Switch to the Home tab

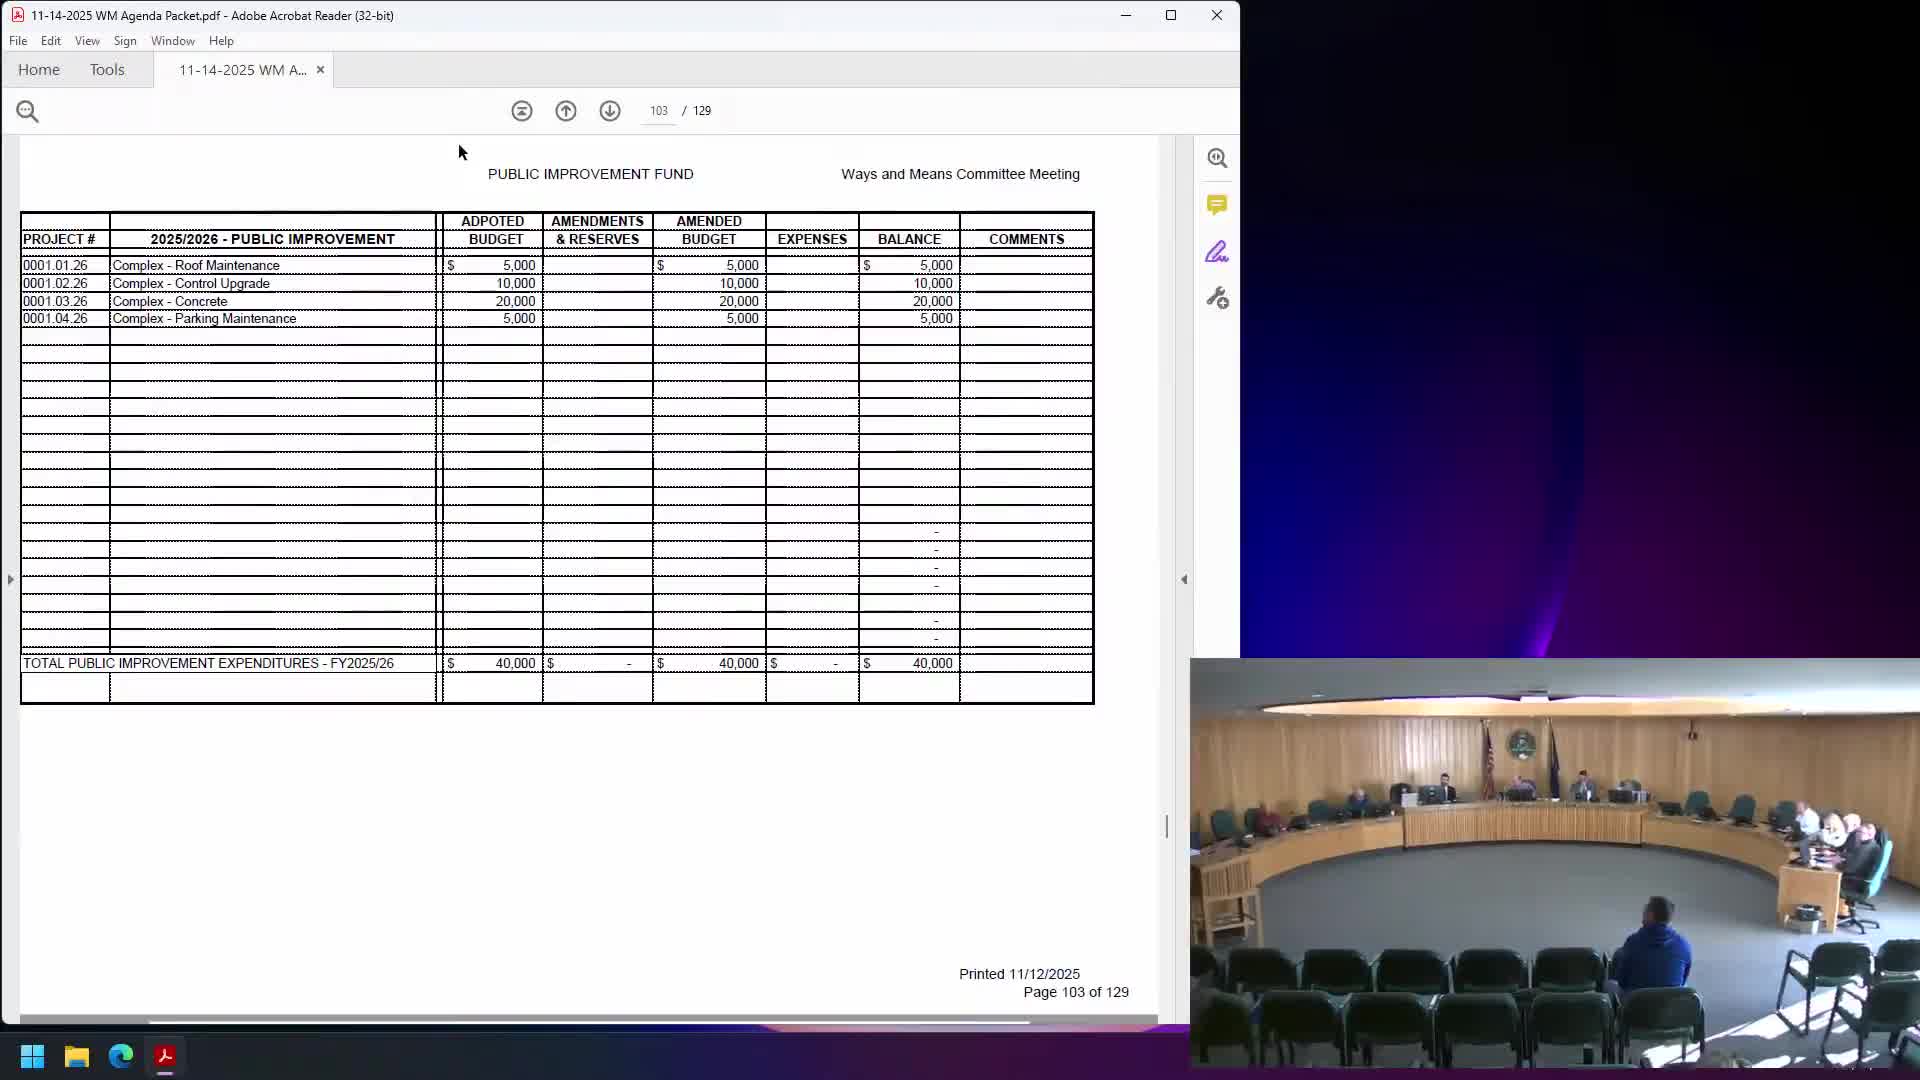tap(39, 70)
